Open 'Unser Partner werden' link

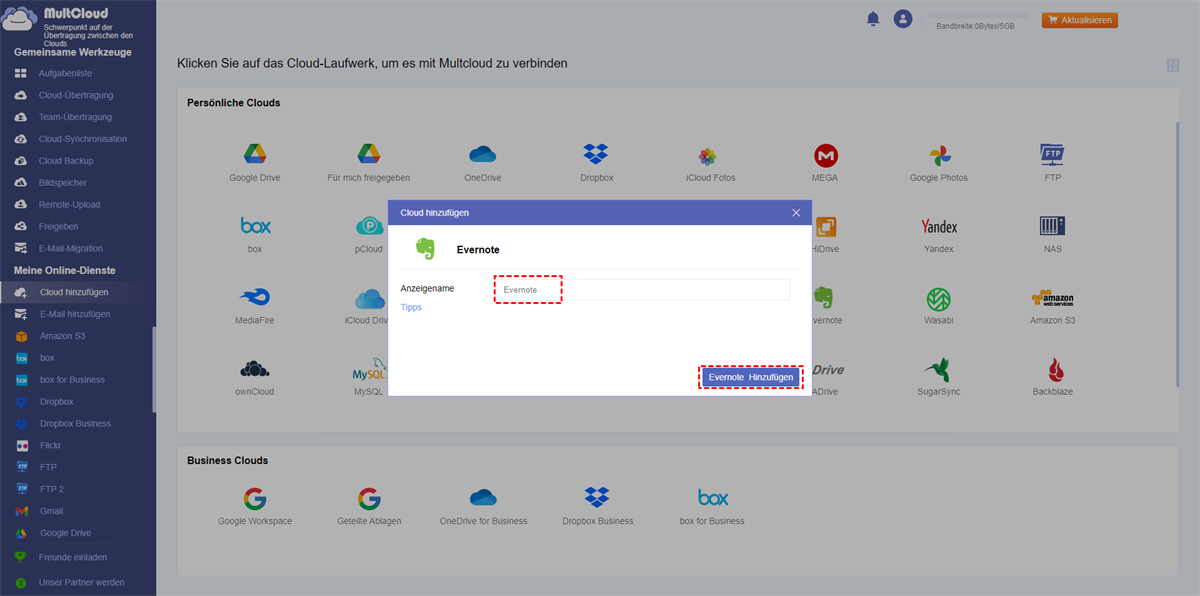point(82,582)
